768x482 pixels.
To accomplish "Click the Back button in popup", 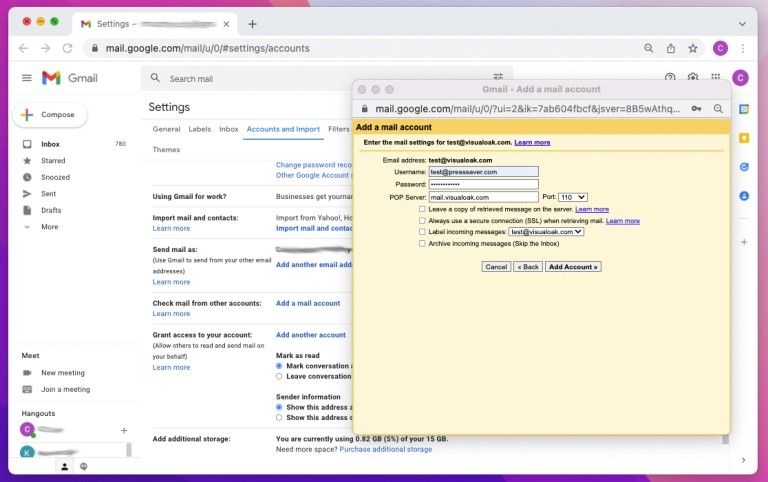I will 528,266.
